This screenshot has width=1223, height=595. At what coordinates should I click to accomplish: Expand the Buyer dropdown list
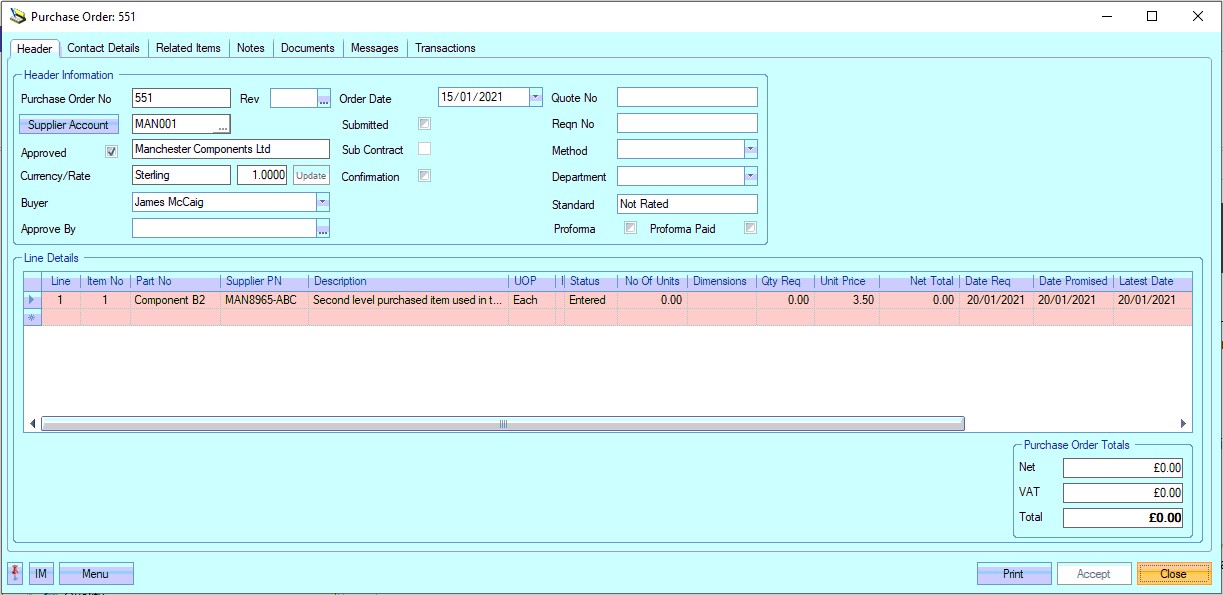point(322,202)
